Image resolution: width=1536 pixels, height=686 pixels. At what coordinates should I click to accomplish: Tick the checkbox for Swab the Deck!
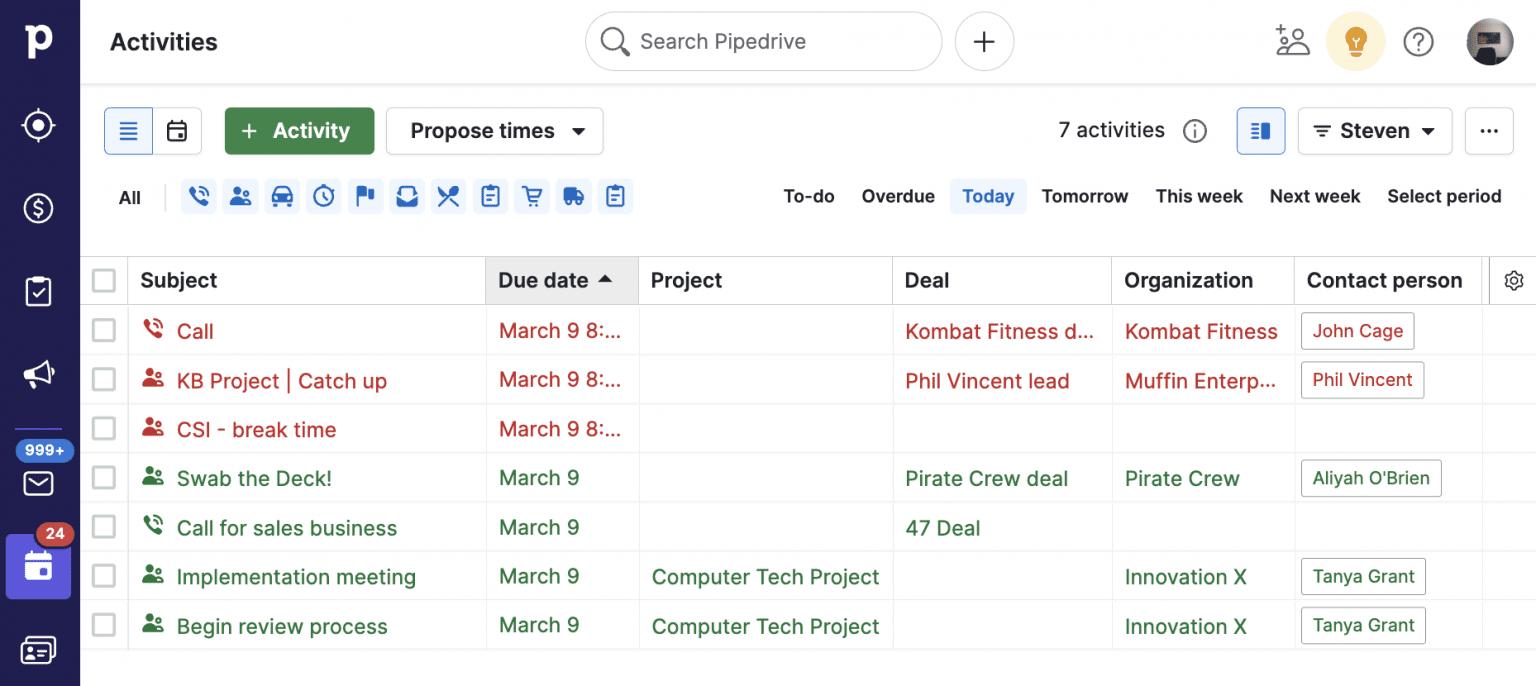pos(104,478)
